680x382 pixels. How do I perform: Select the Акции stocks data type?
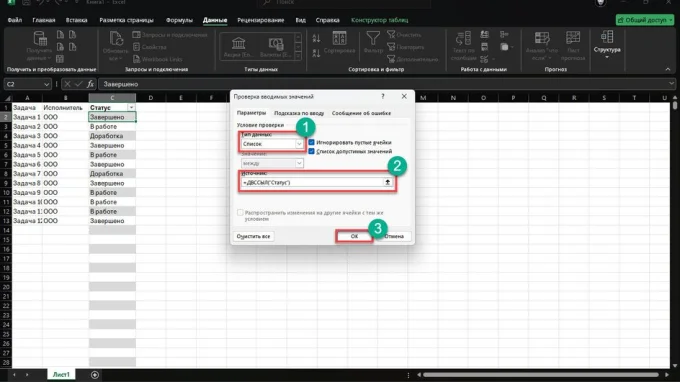click(239, 46)
